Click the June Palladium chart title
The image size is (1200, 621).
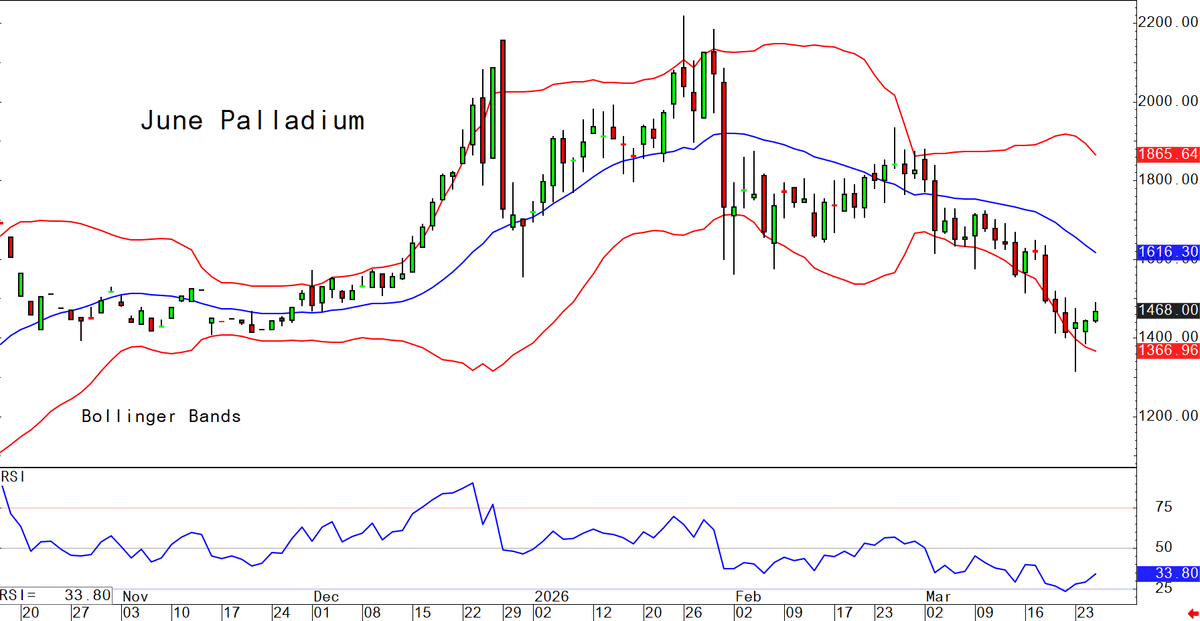[252, 122]
